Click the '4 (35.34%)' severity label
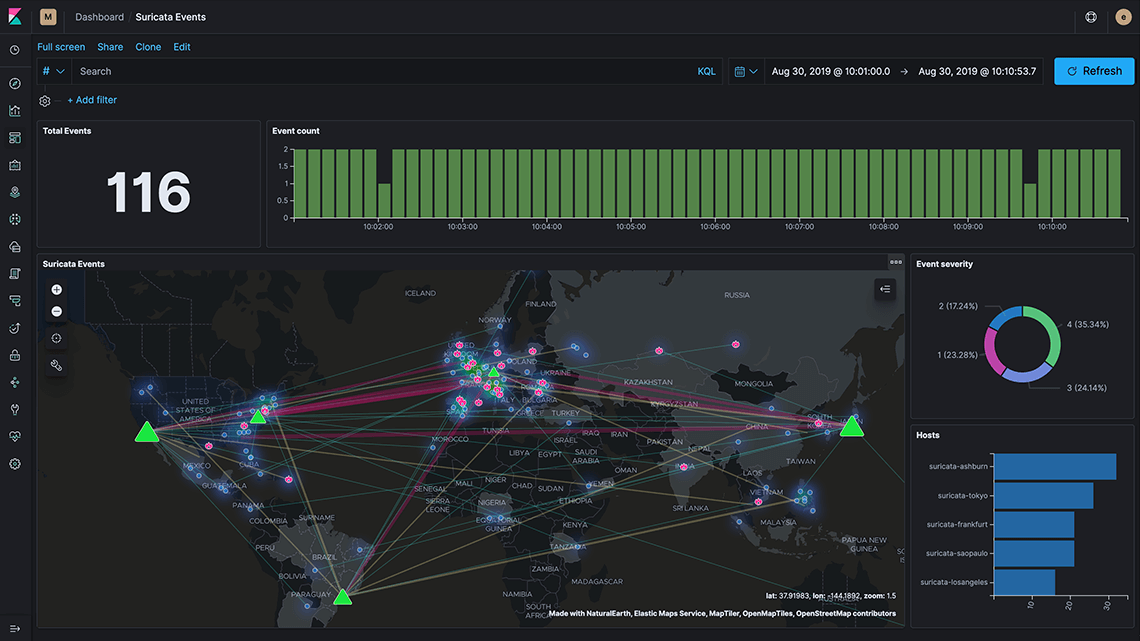Screen dimensions: 1140x641 tap(1088, 324)
